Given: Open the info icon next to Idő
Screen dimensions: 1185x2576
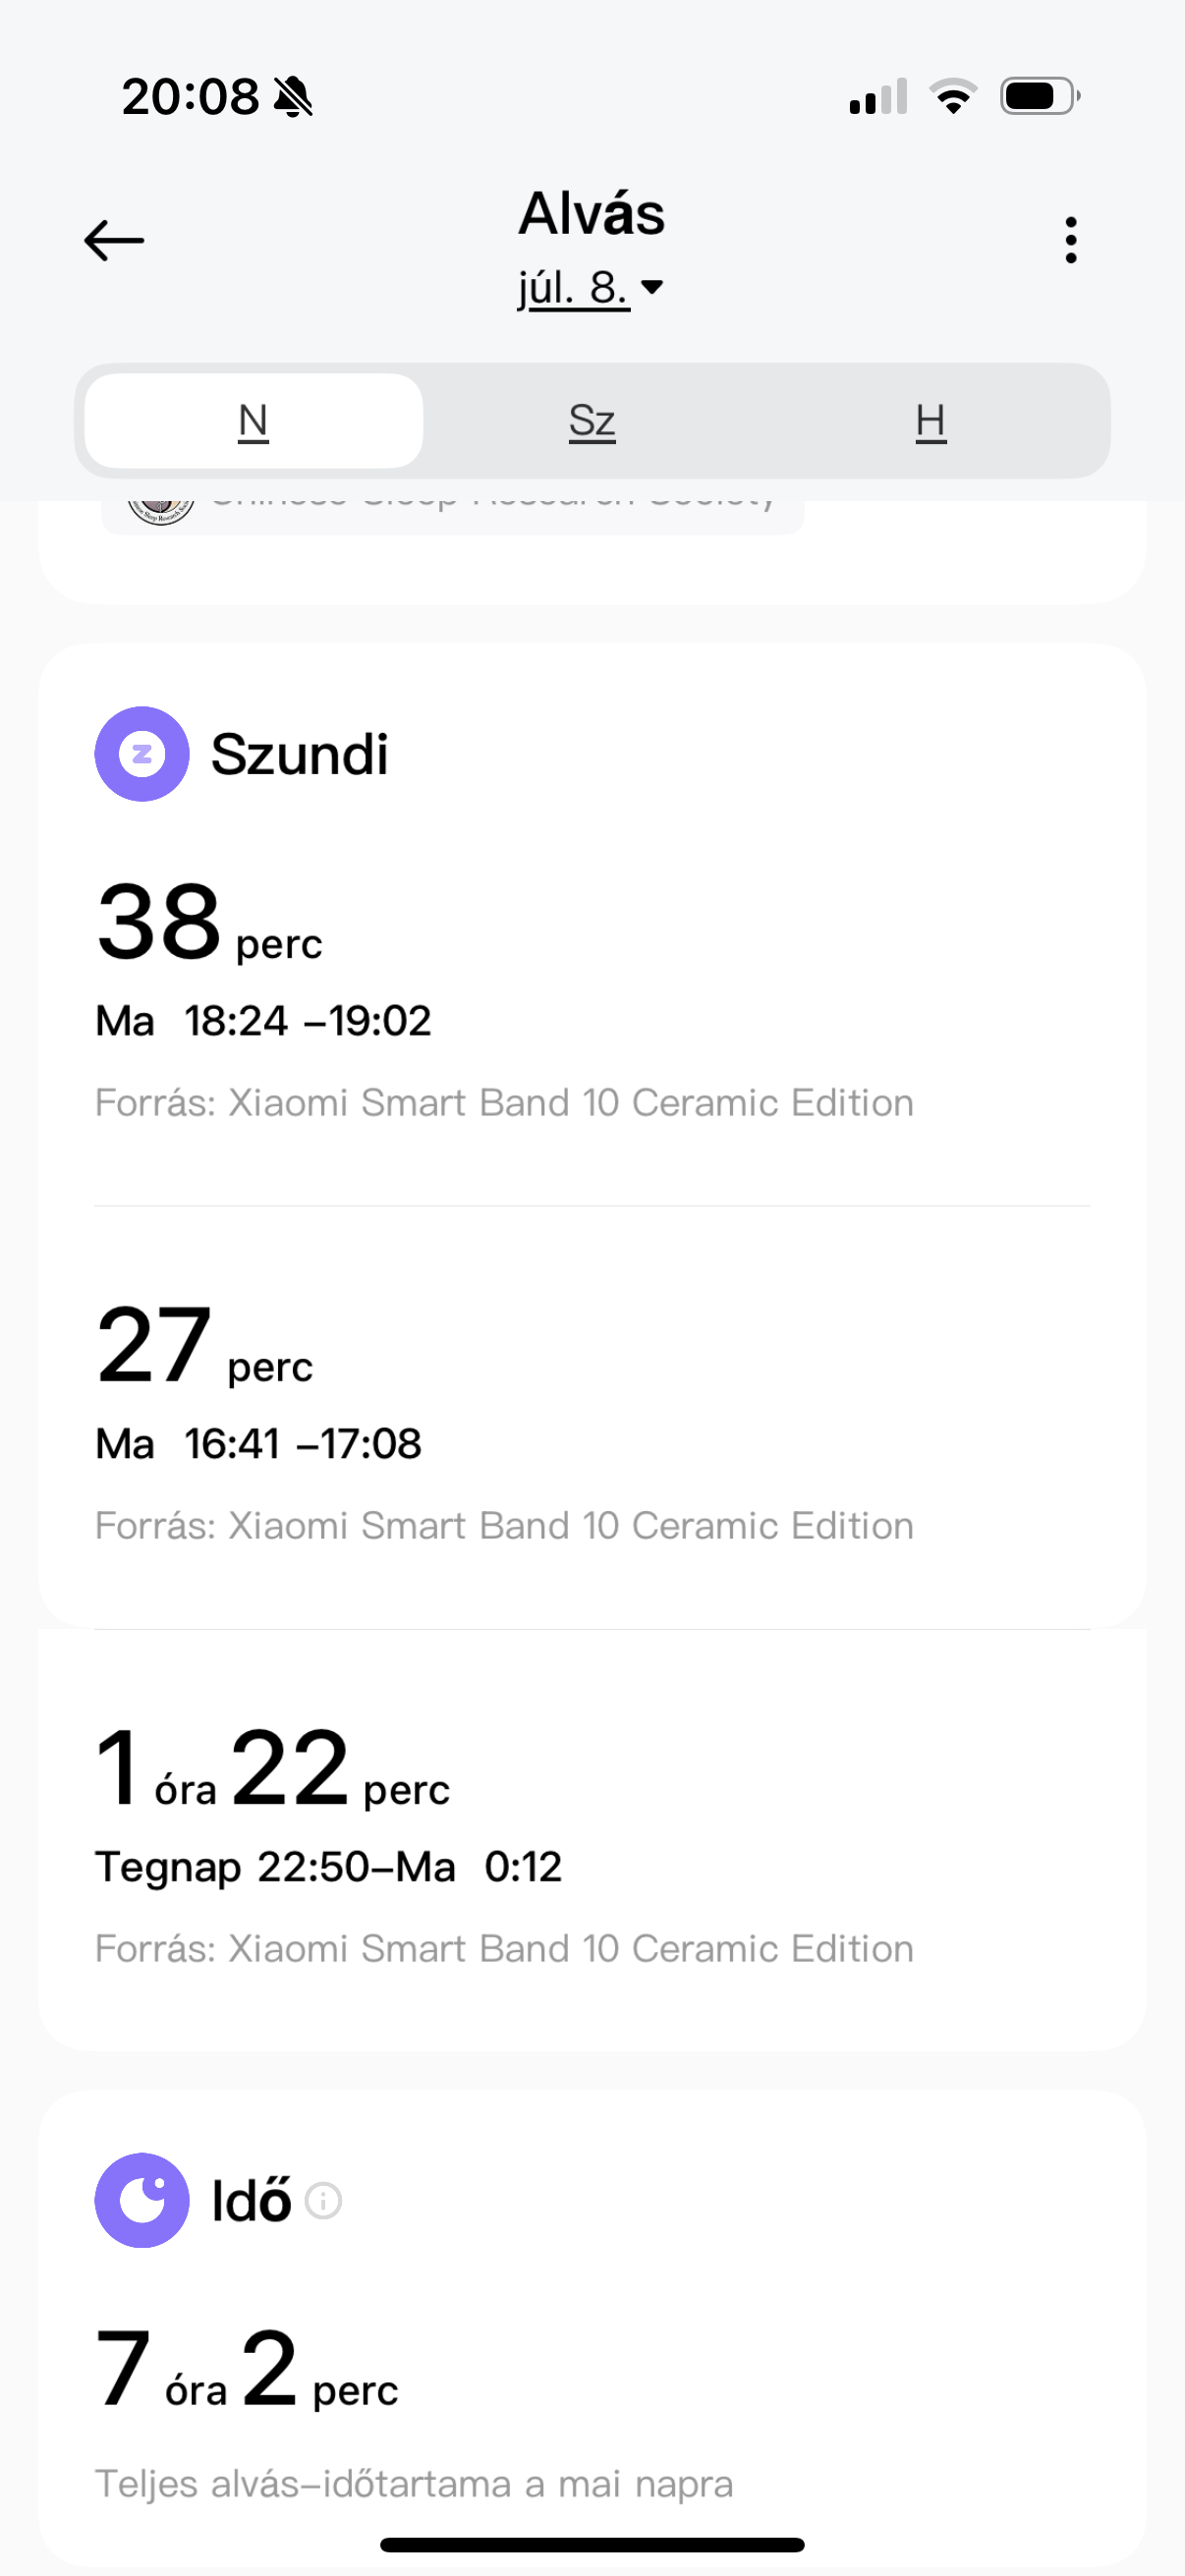Looking at the screenshot, I should [x=323, y=2200].
